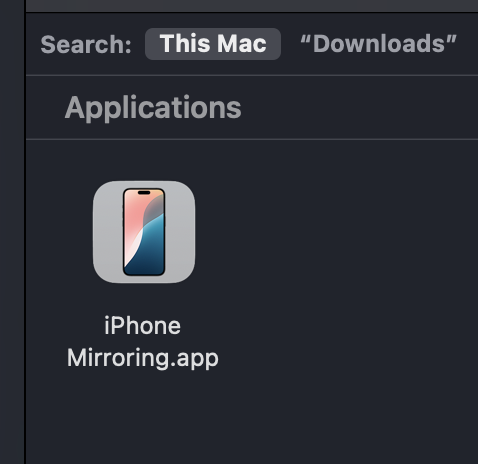
Task: Click the sidebar divider beside the results pane
Action: click(25, 233)
